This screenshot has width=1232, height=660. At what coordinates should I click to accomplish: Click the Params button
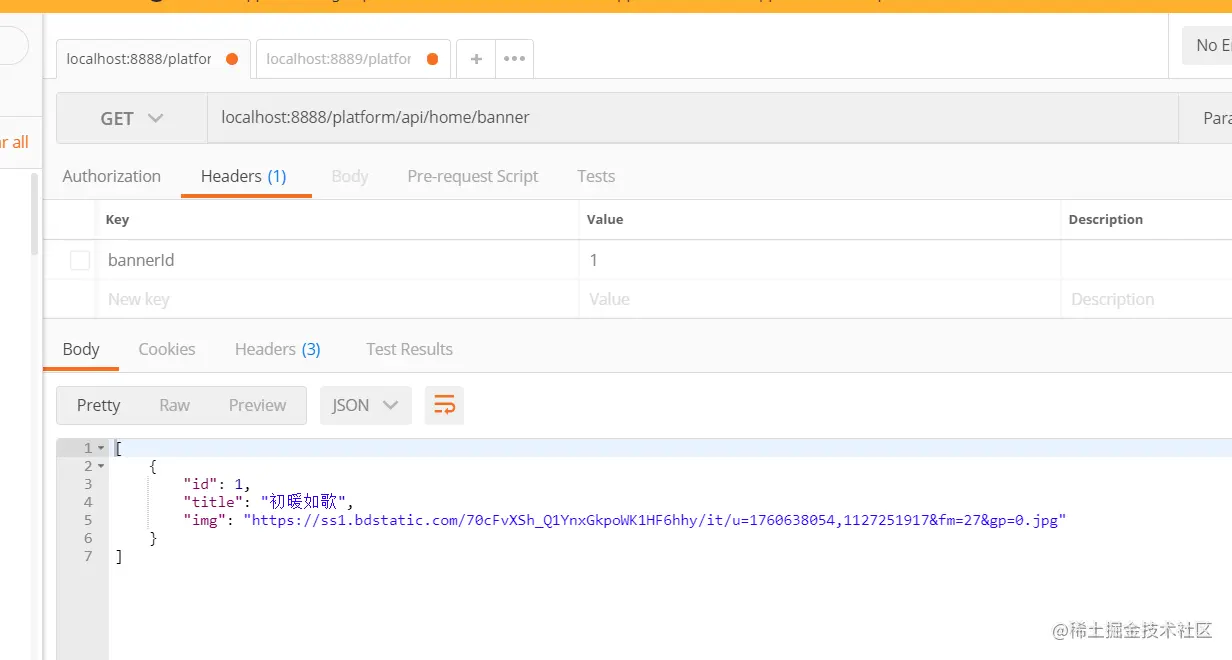click(1206, 118)
